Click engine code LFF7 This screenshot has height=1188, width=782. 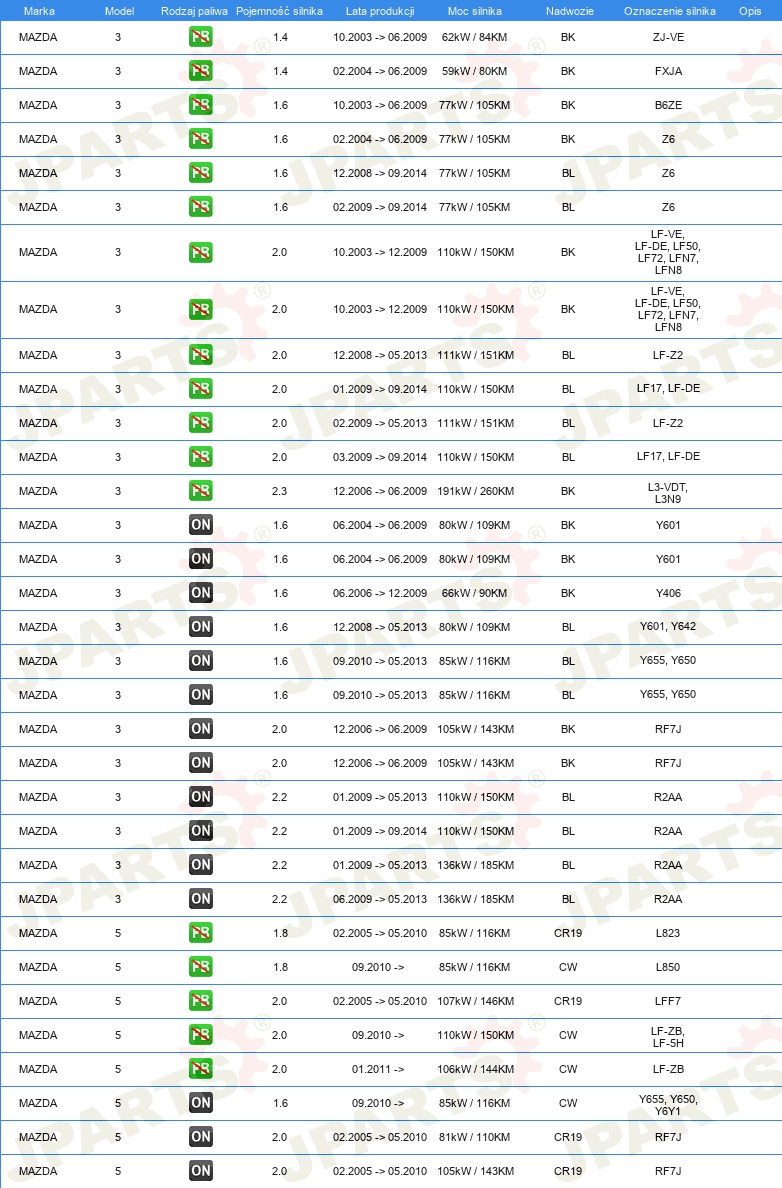coord(668,1002)
